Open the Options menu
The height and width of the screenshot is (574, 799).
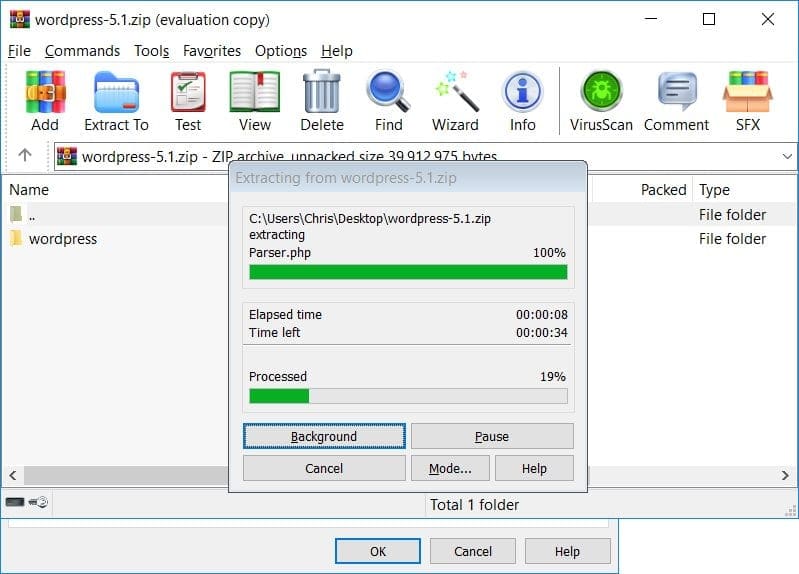[281, 51]
